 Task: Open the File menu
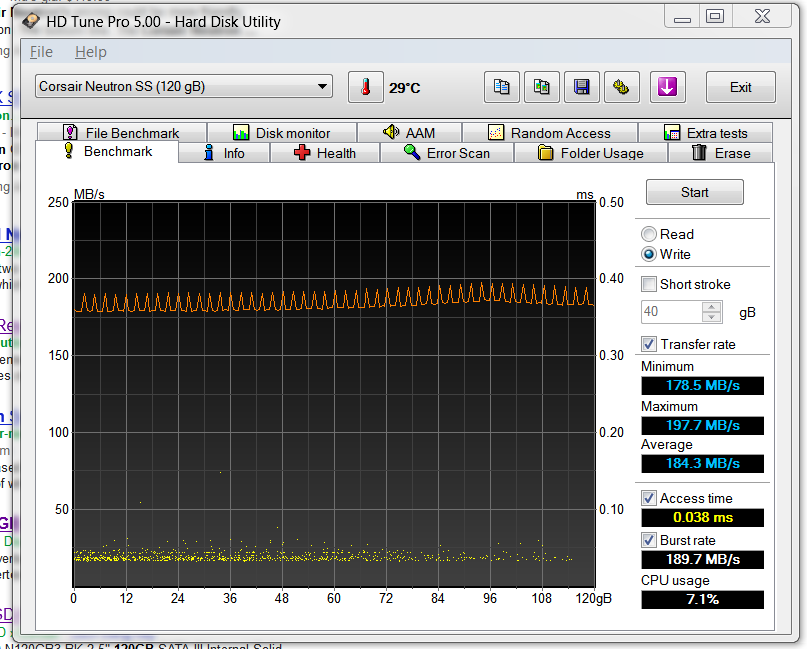41,52
